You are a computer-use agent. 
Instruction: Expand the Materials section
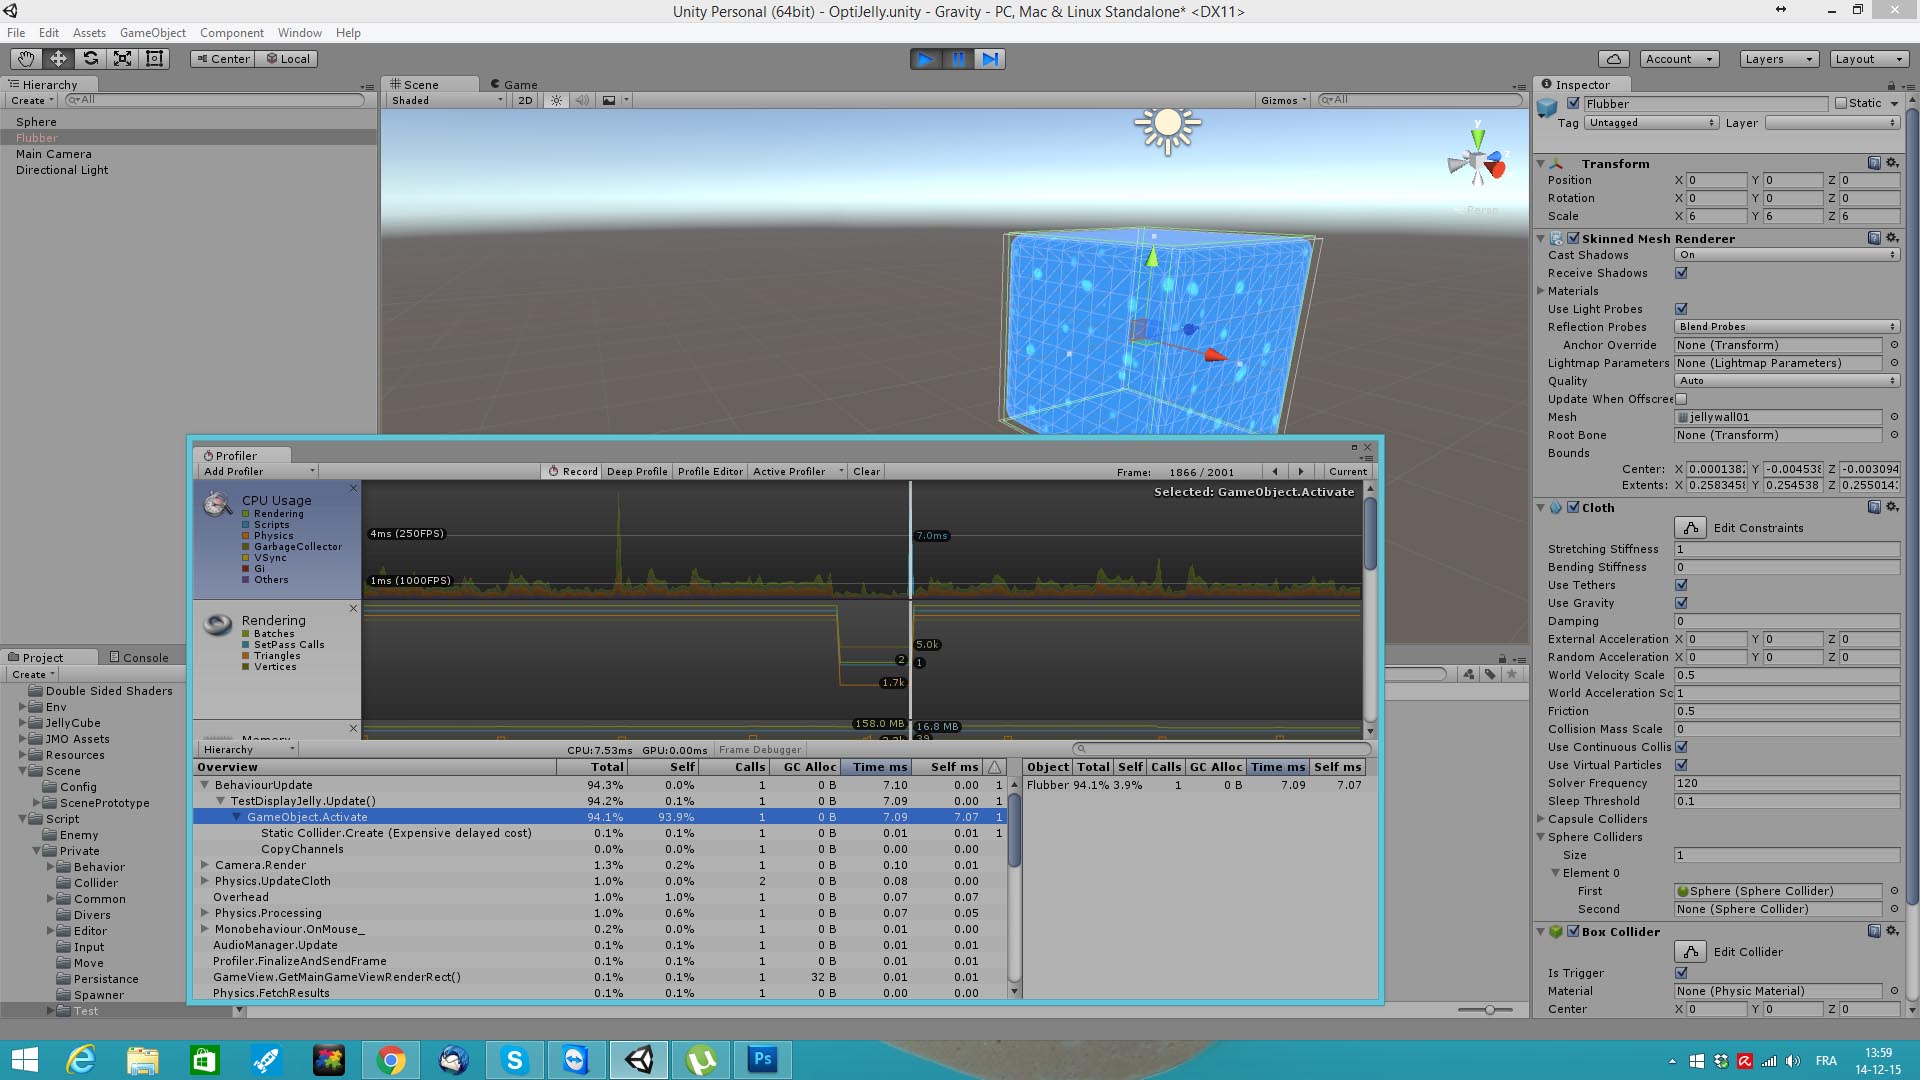click(1541, 291)
